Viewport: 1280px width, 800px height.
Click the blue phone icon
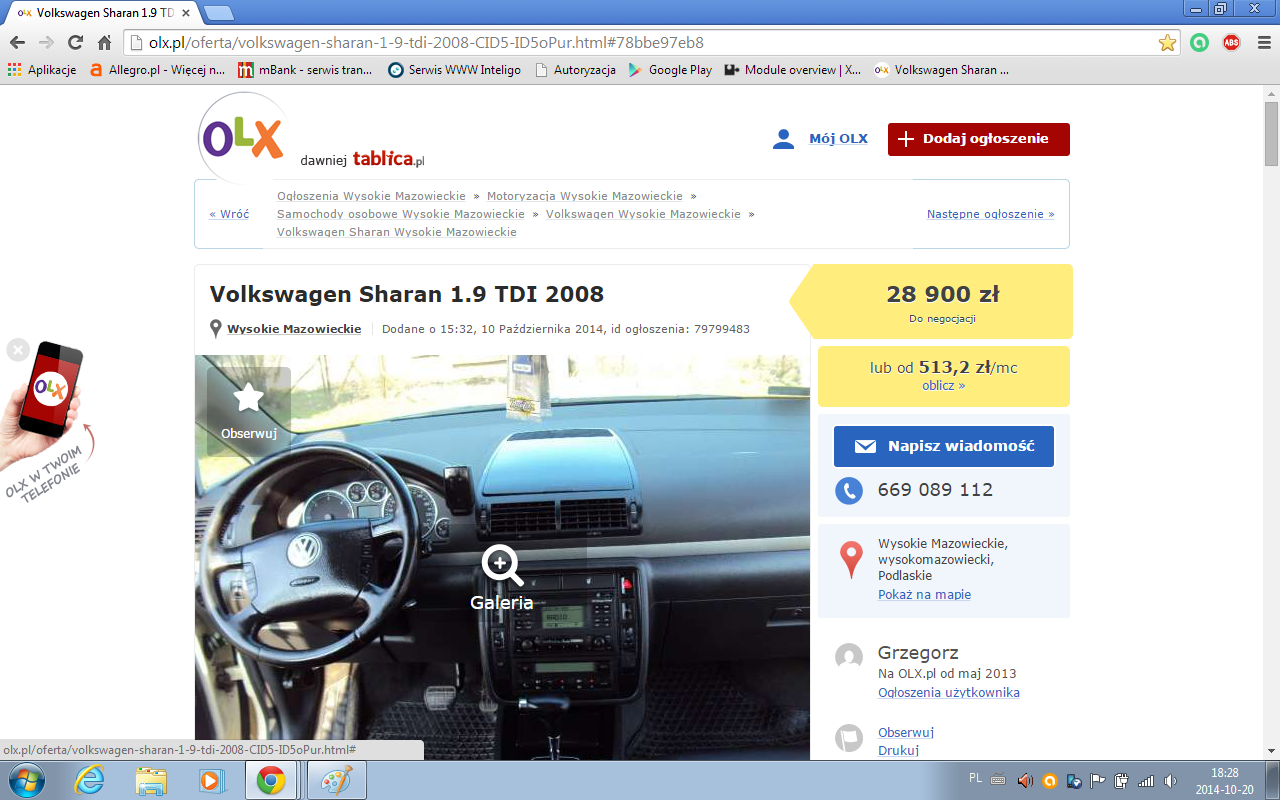pyautogui.click(x=849, y=490)
